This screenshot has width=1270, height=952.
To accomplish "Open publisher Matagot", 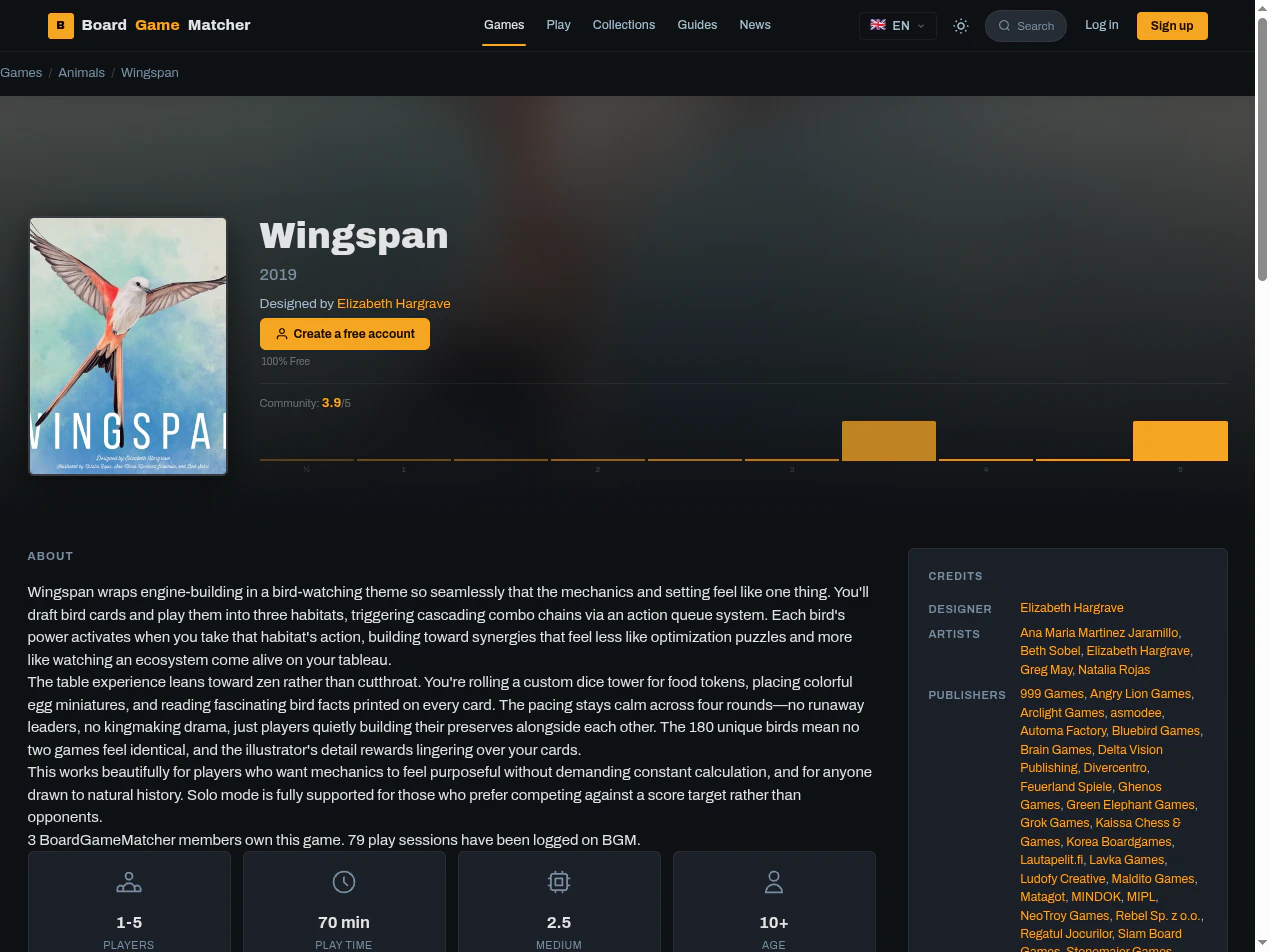I will [x=1042, y=897].
